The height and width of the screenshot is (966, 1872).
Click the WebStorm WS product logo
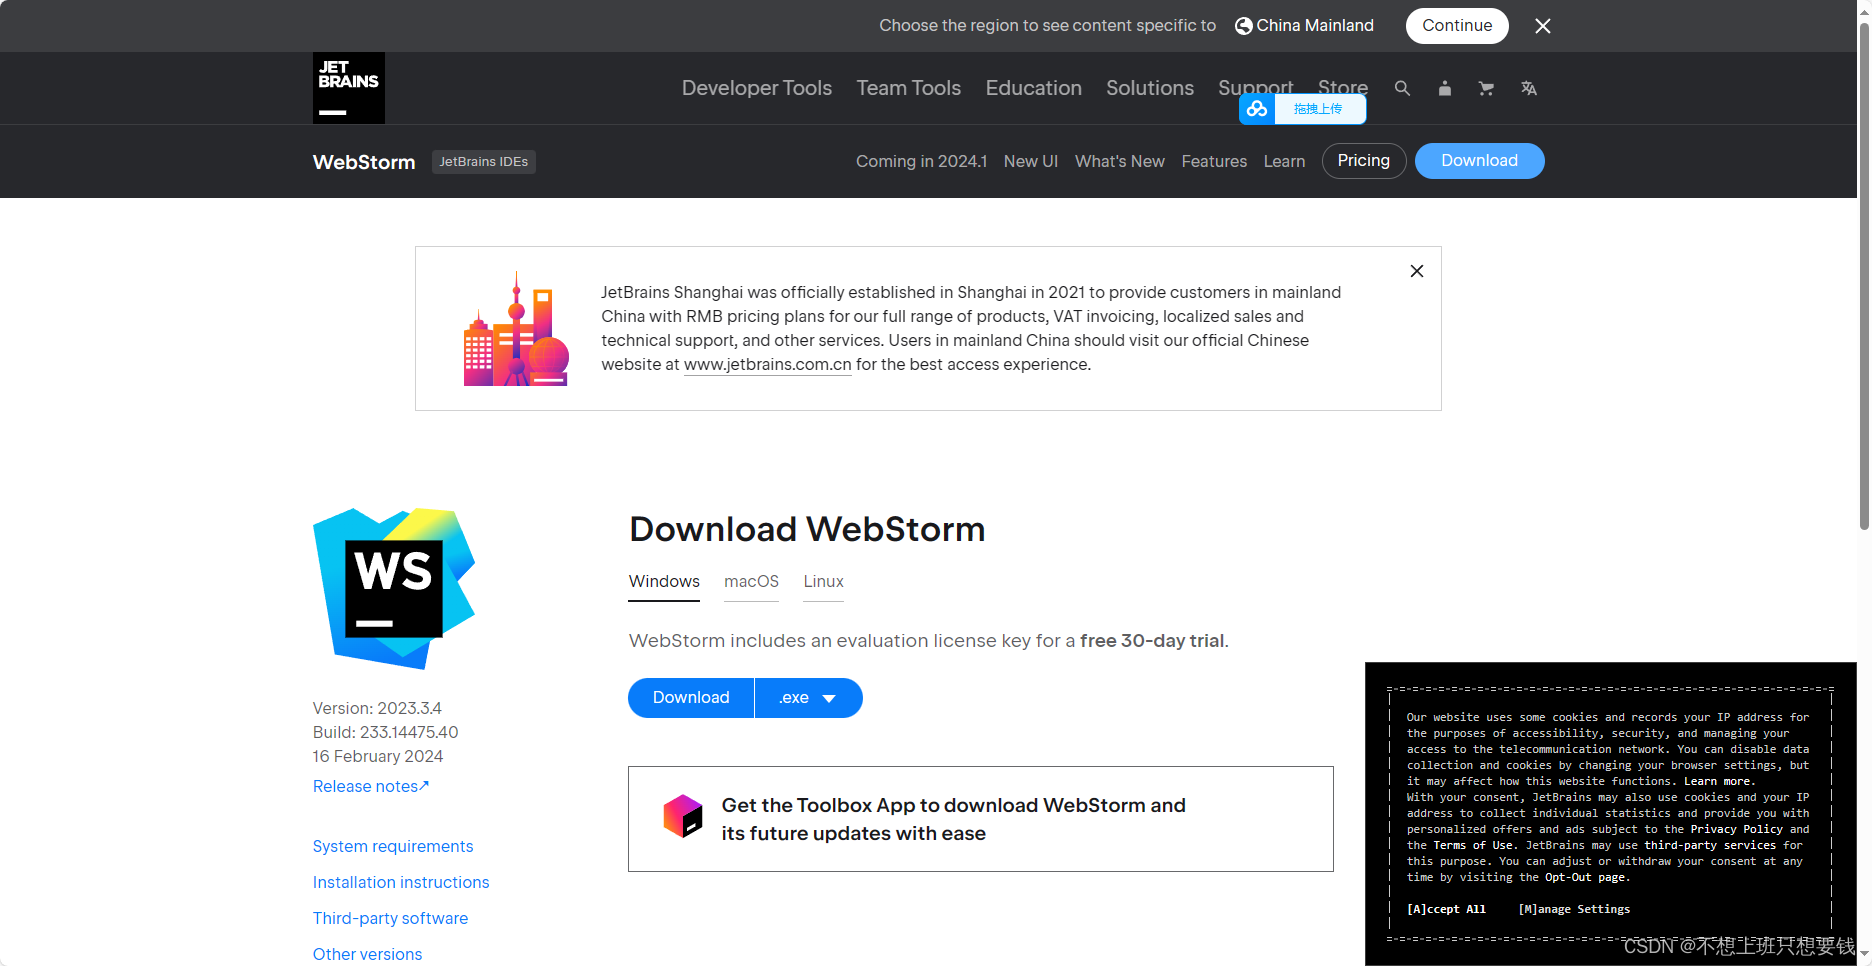(x=394, y=588)
